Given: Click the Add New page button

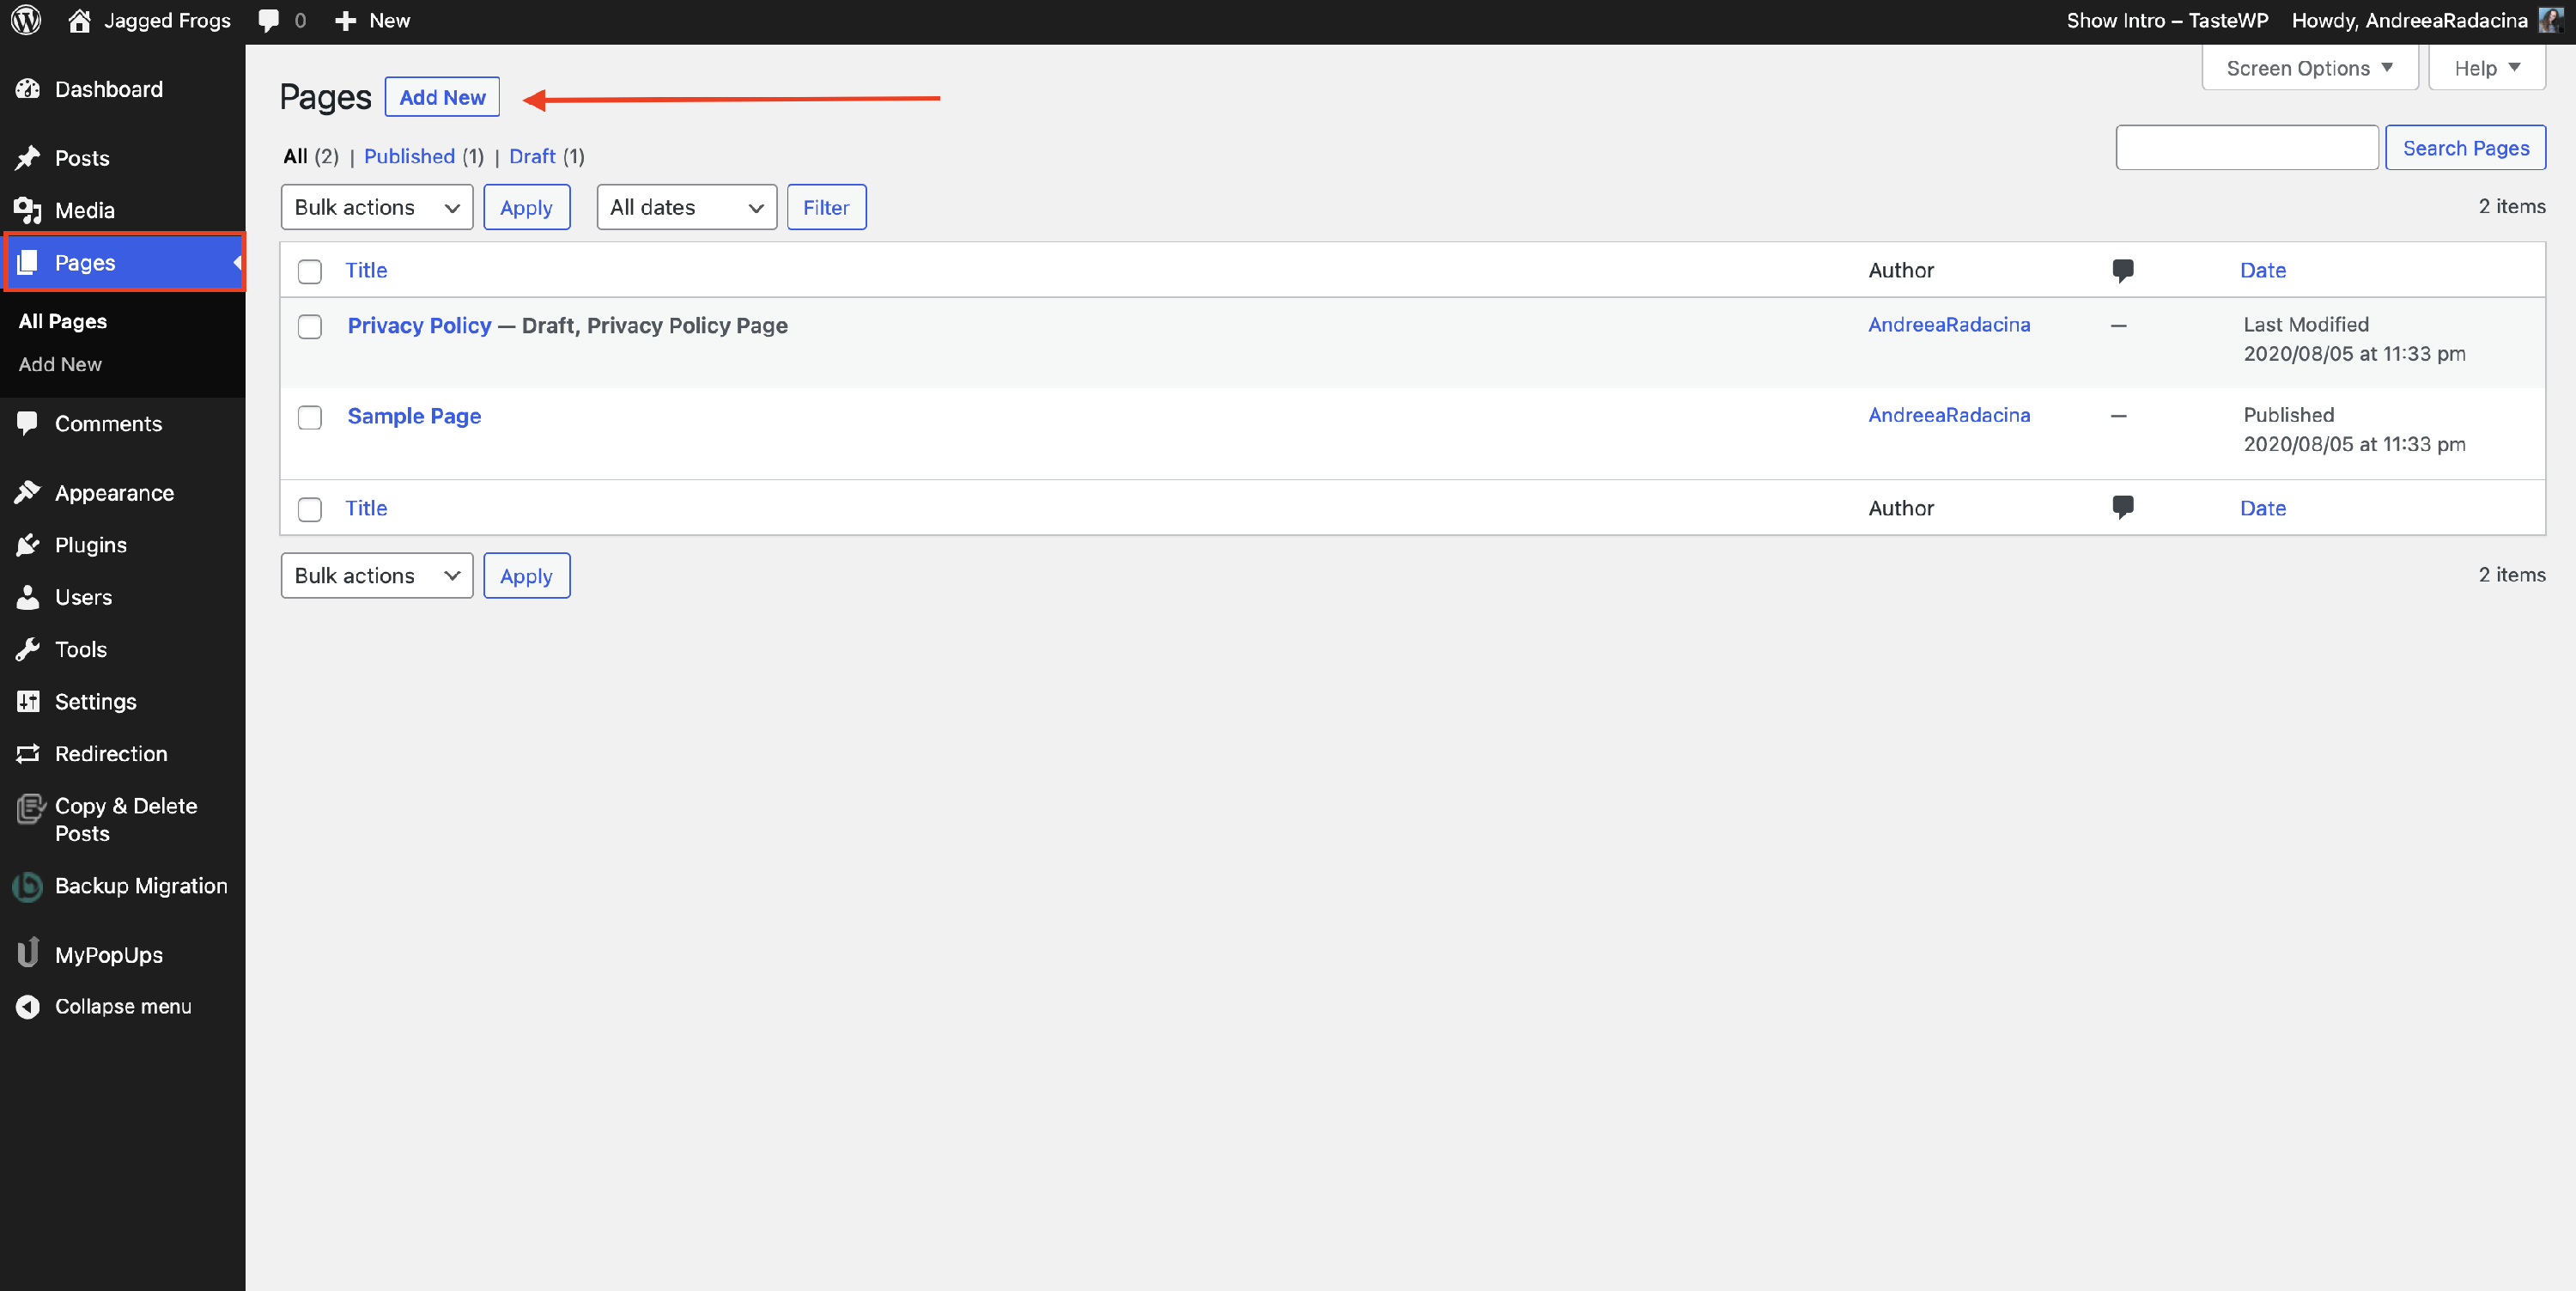Looking at the screenshot, I should (442, 97).
